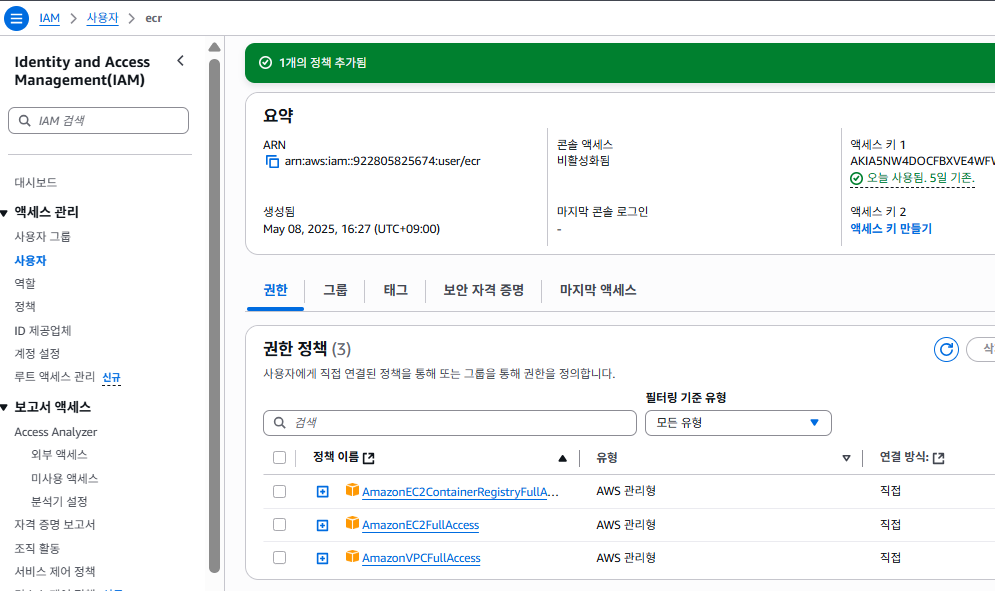Click the sidebar scrollbar up arrow
995x591 pixels.
pyautogui.click(x=214, y=47)
